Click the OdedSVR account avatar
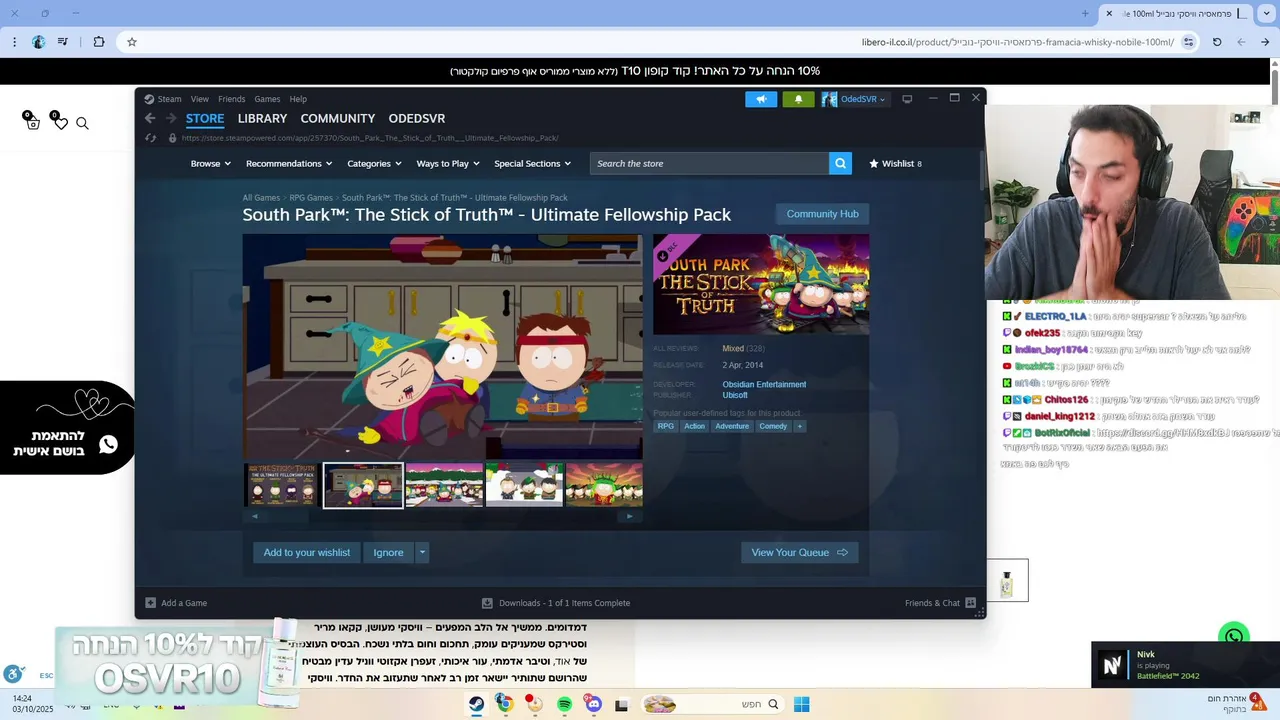Viewport: 1280px width, 720px height. click(829, 99)
